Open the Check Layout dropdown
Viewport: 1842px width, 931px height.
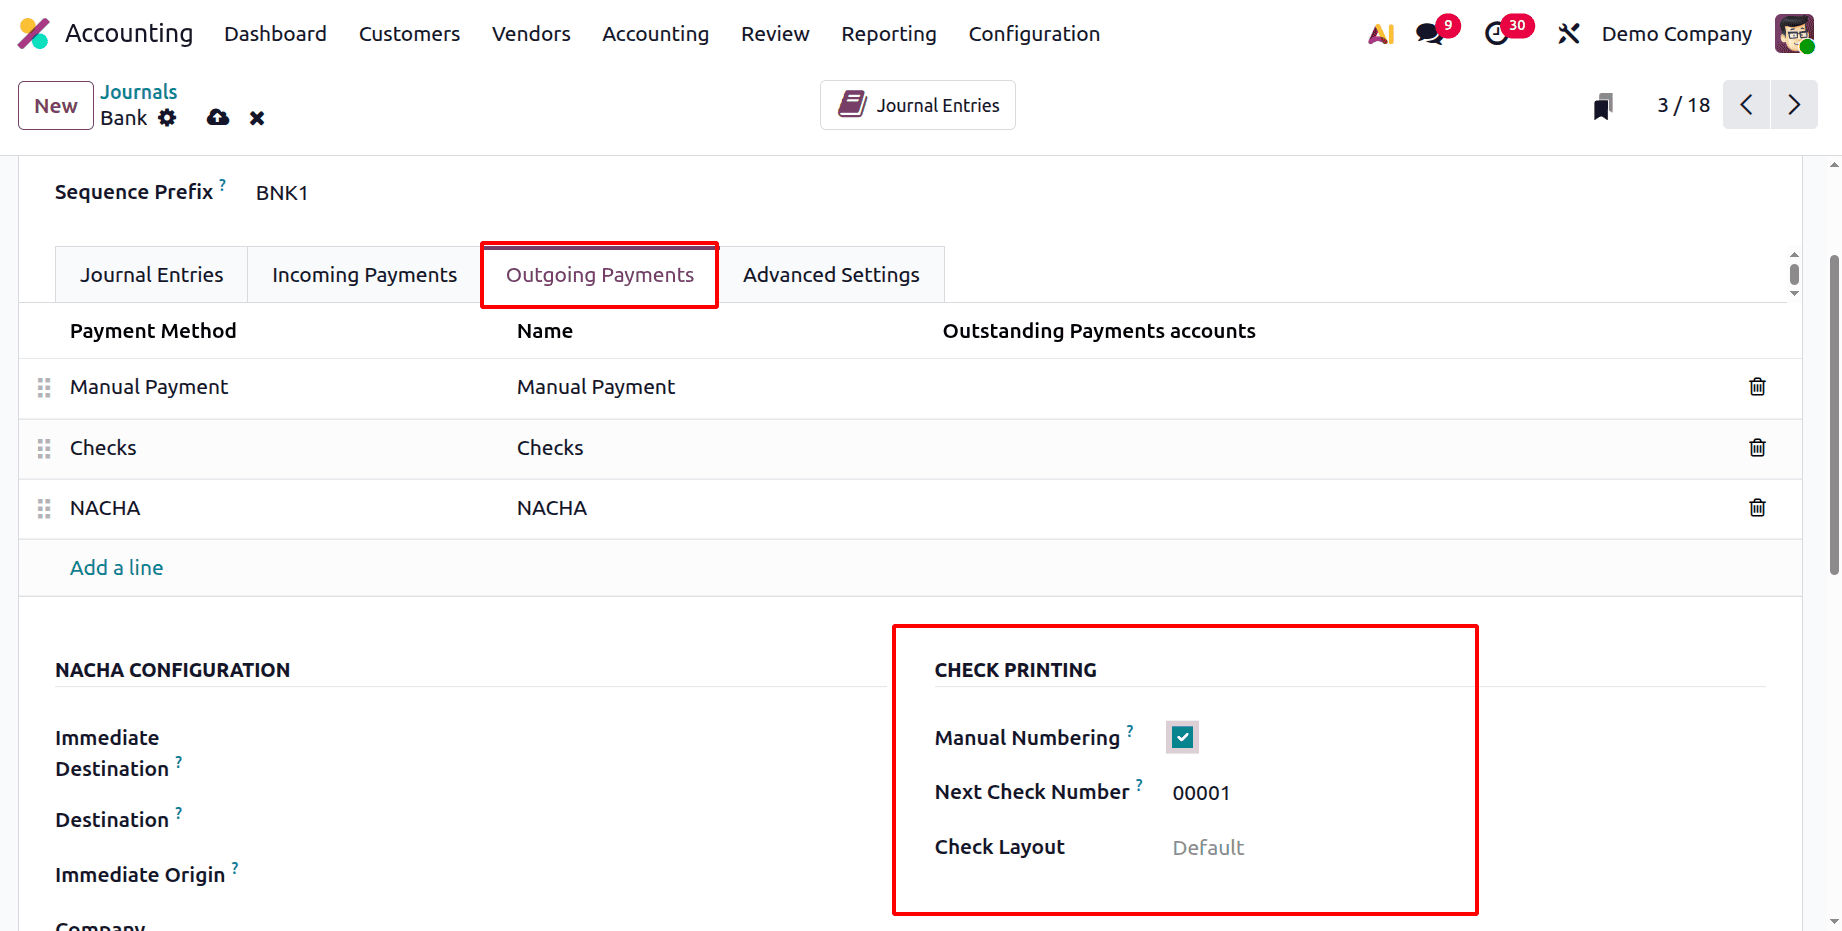tap(1208, 847)
